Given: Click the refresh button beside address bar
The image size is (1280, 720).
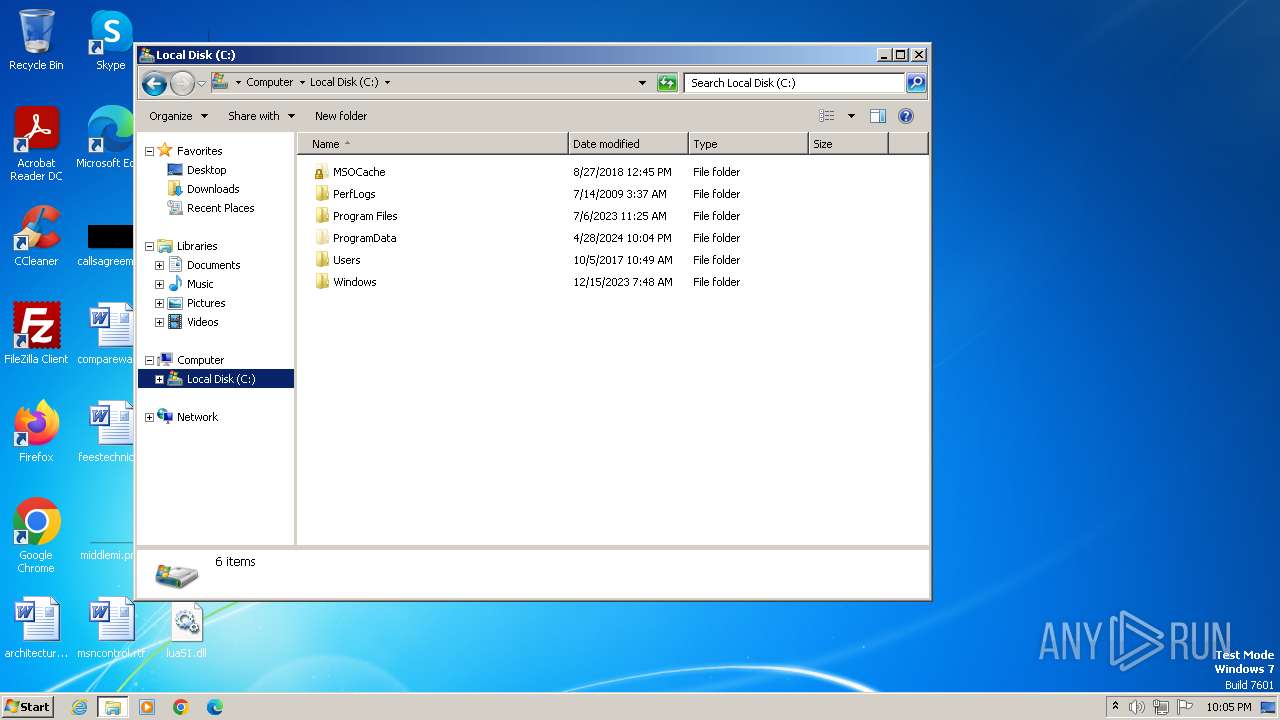Looking at the screenshot, I should [x=667, y=83].
